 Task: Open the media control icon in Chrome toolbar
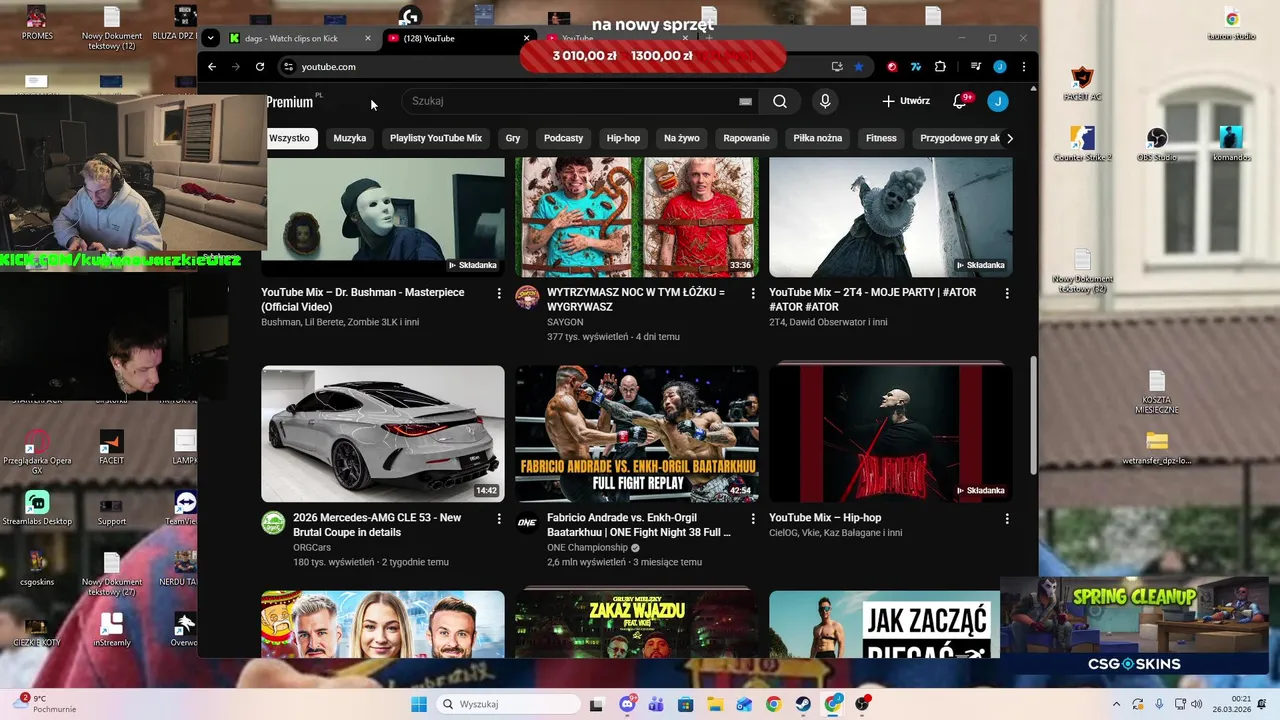point(976,67)
